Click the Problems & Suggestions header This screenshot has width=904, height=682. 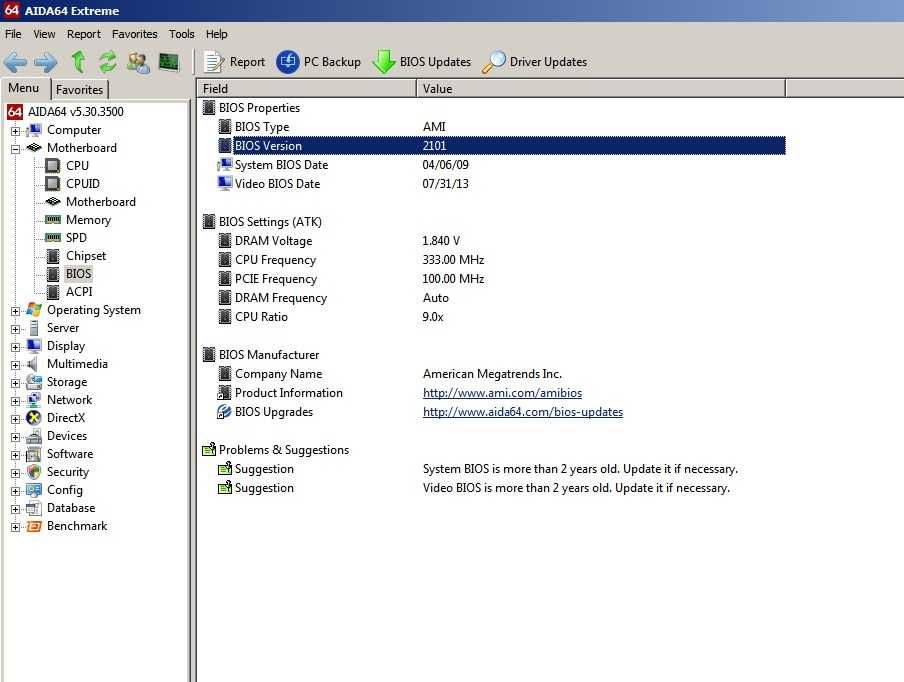click(284, 450)
